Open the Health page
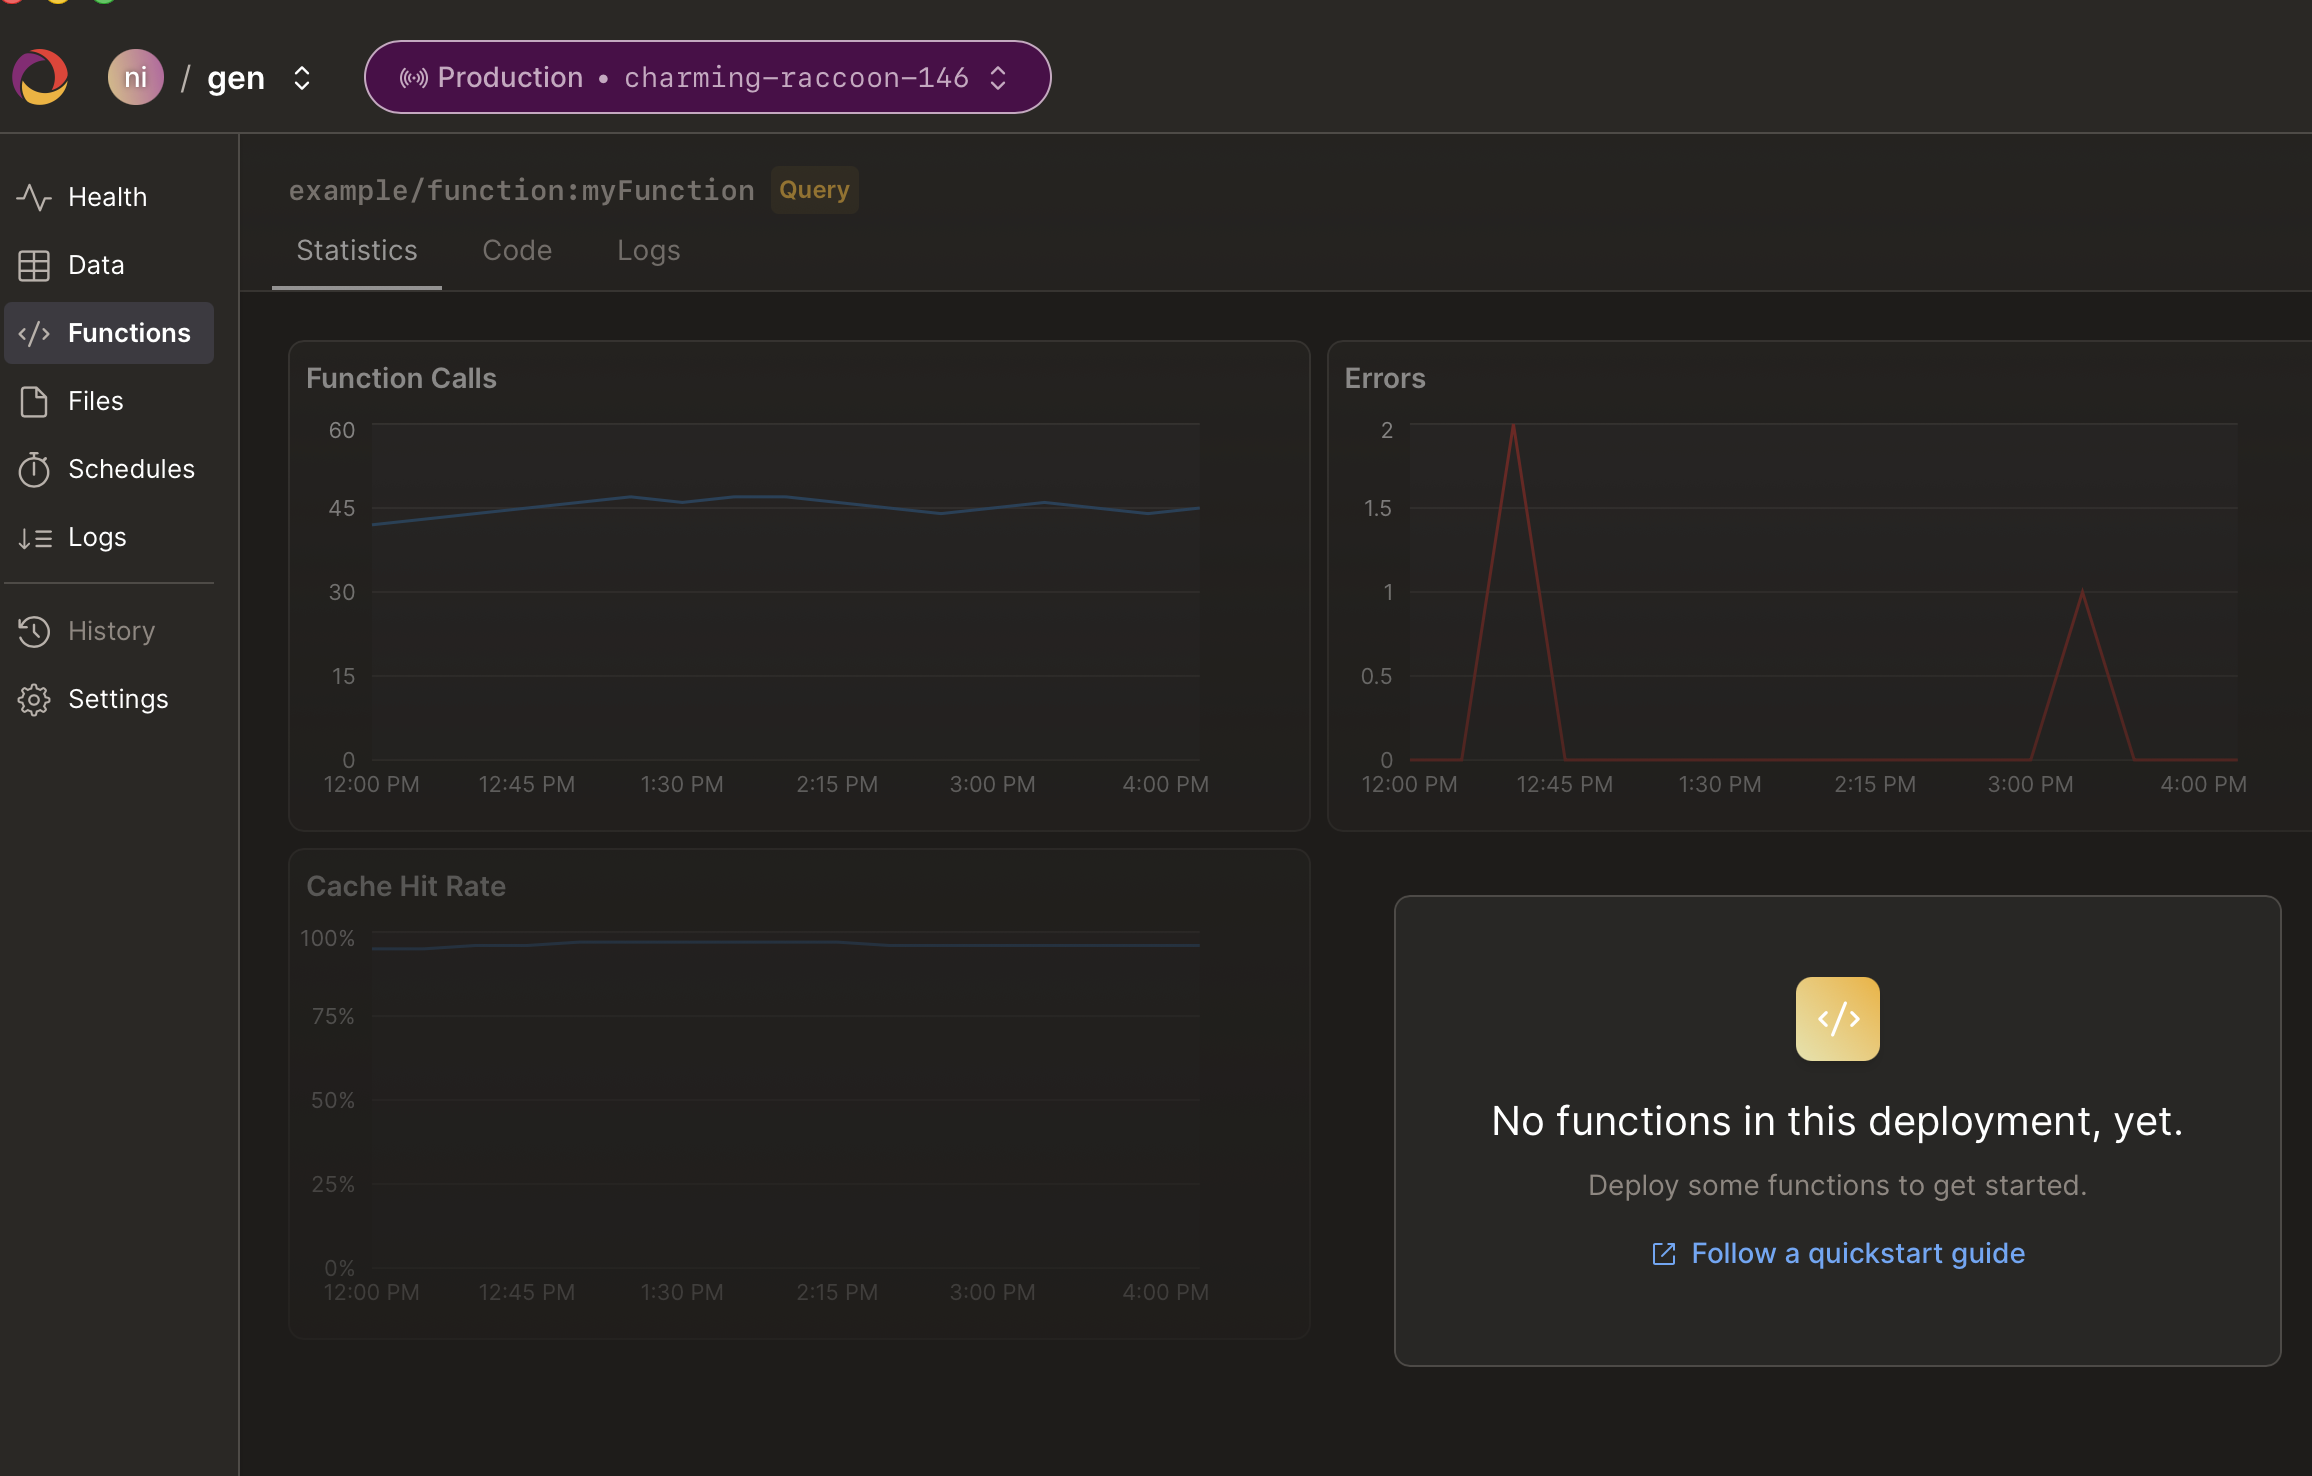2312x1476 pixels. coord(109,197)
